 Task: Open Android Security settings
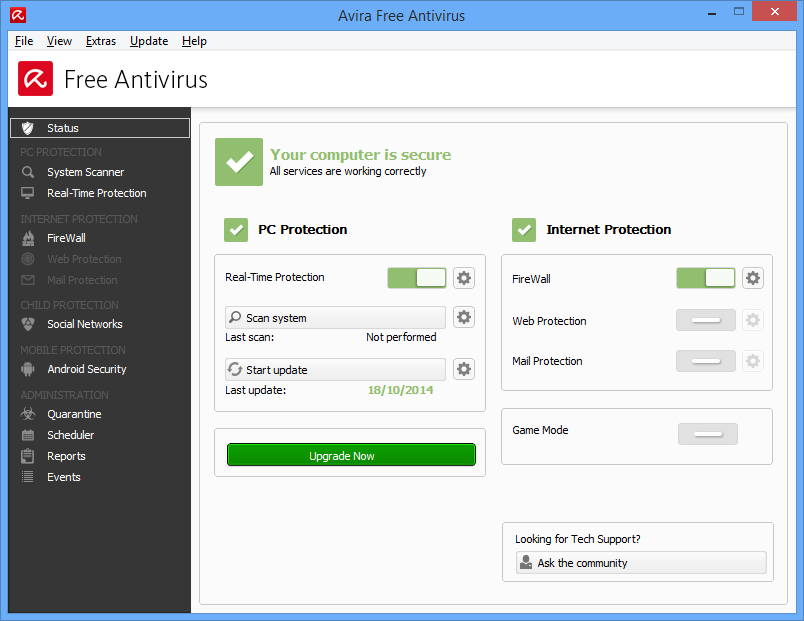pyautogui.click(x=88, y=369)
